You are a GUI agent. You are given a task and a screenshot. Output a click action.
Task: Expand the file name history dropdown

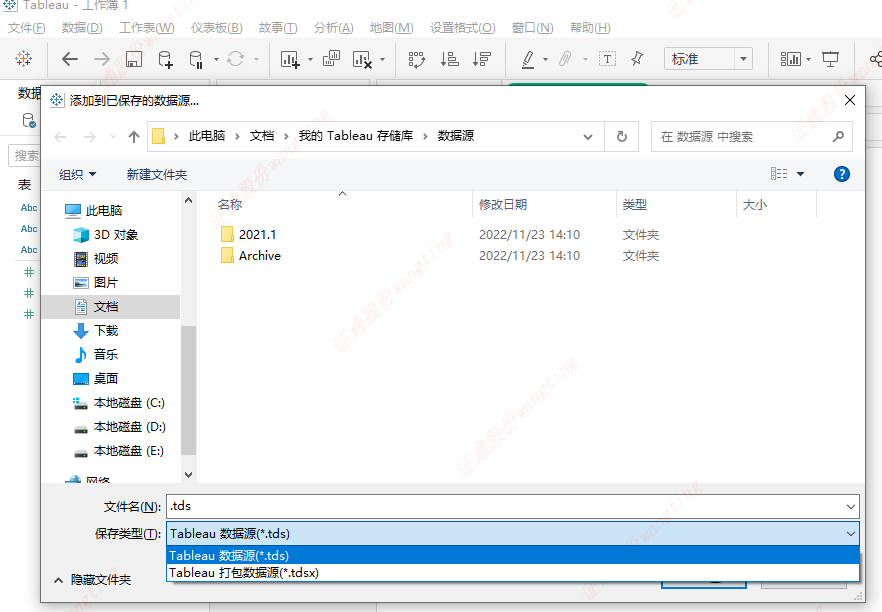(851, 507)
